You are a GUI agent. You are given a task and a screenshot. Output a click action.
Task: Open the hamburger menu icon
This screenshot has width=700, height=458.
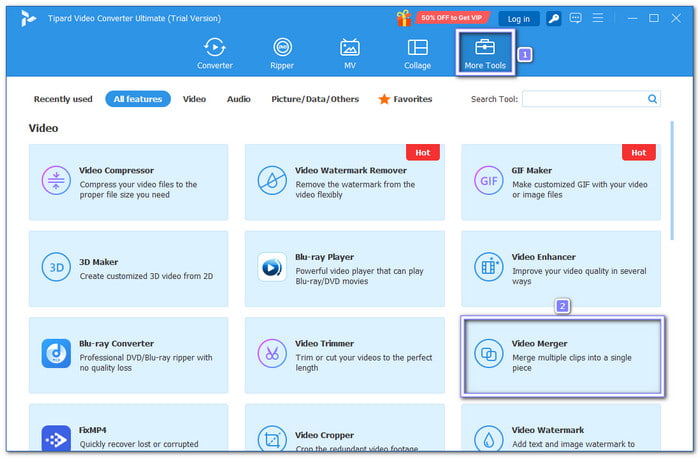point(598,18)
